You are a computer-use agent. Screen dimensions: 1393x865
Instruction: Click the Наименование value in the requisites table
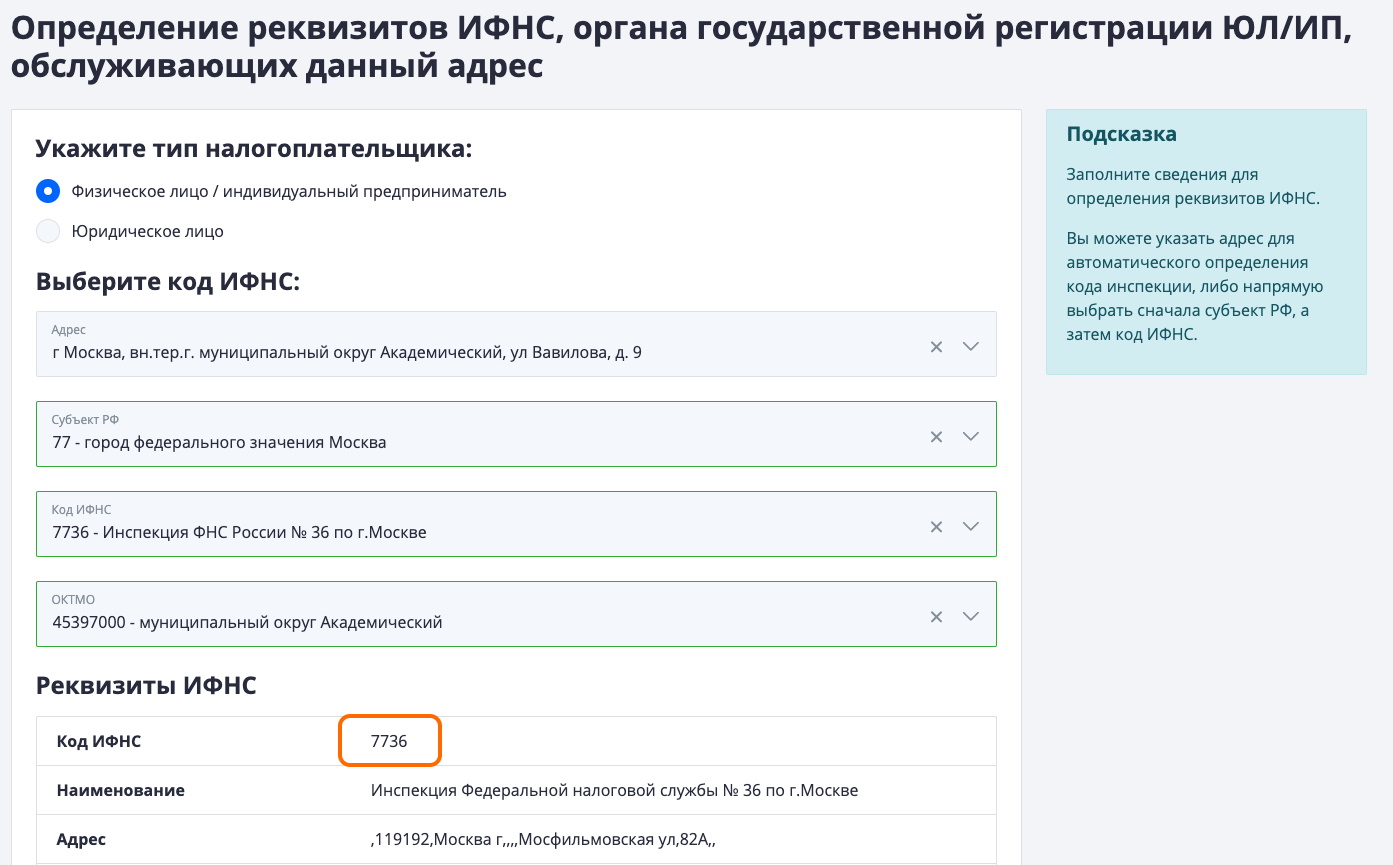pos(614,790)
